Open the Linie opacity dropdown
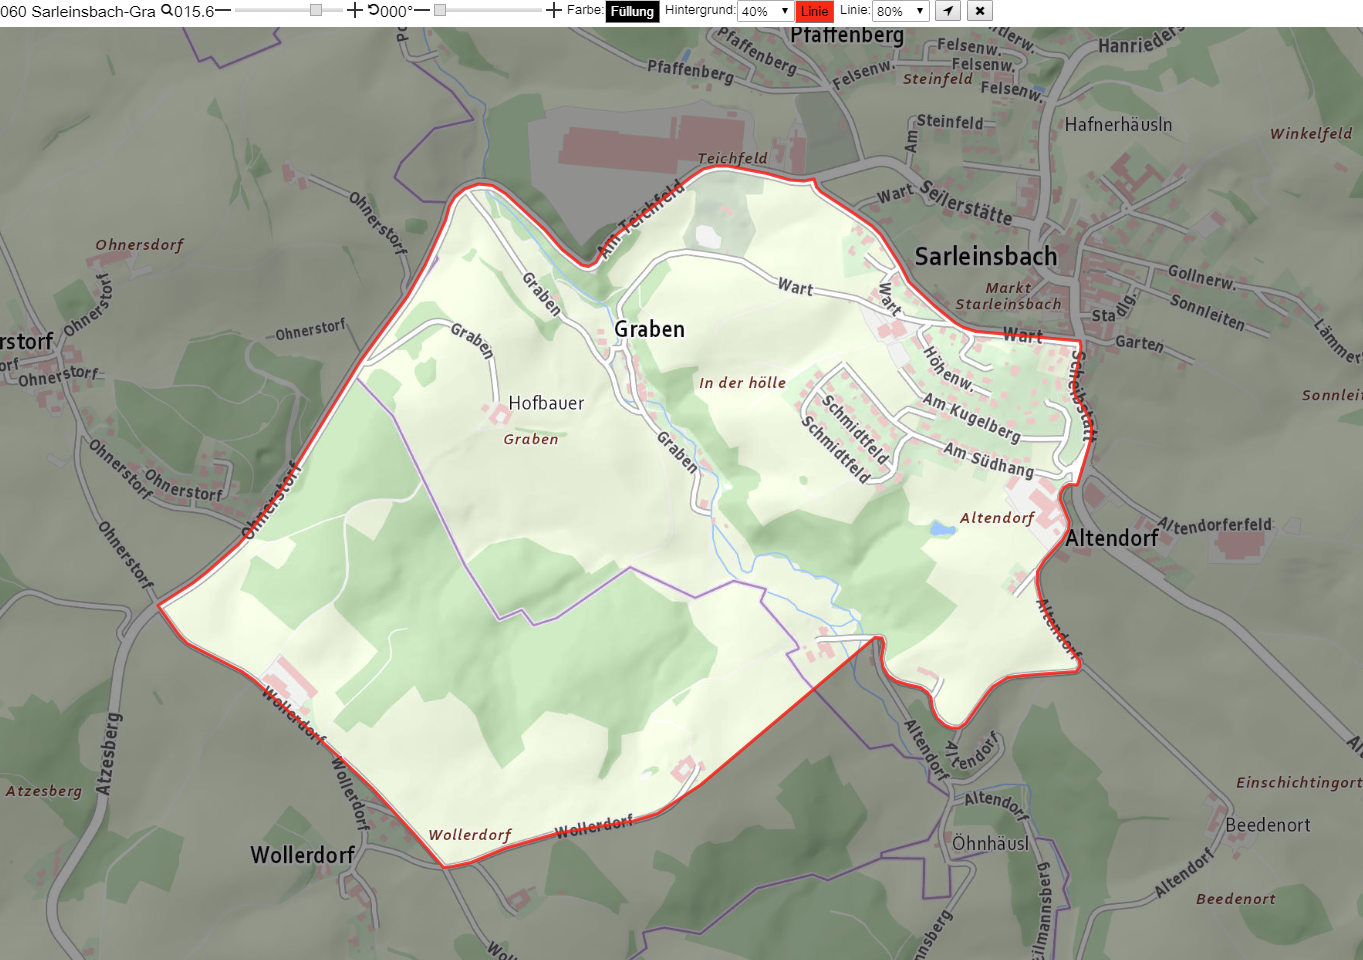This screenshot has width=1363, height=960. pyautogui.click(x=901, y=12)
